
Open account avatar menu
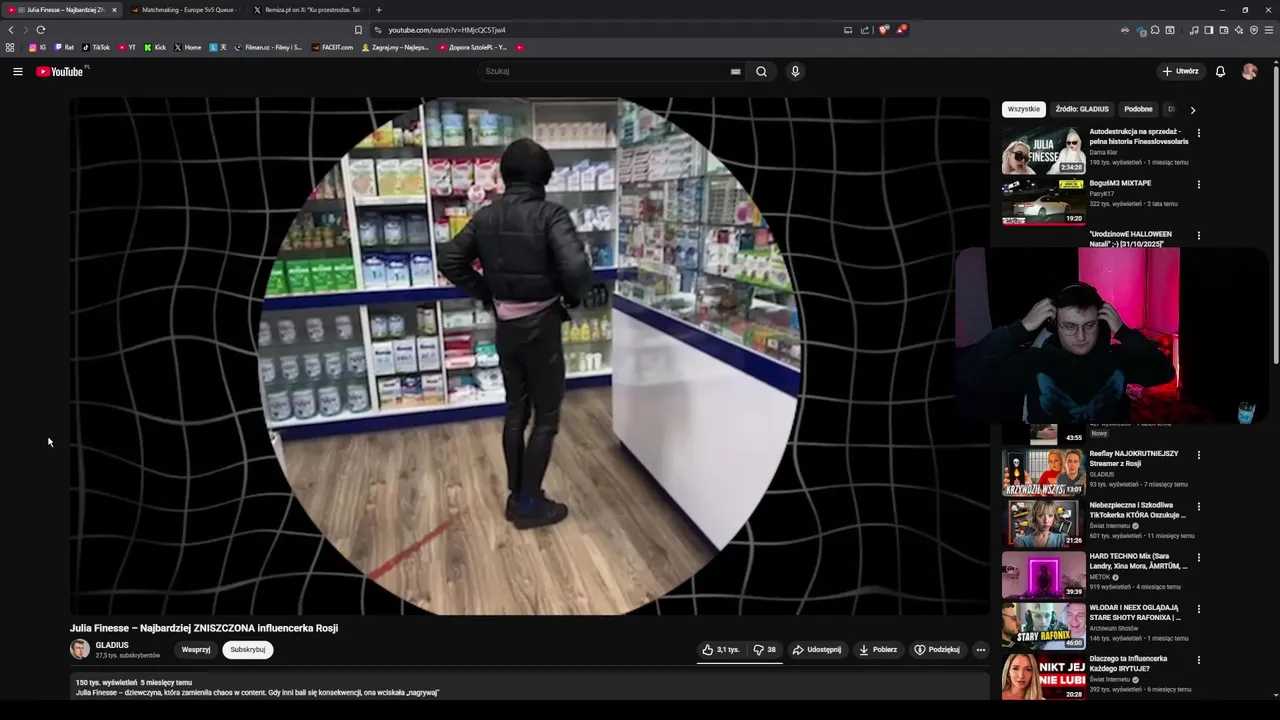point(1249,71)
